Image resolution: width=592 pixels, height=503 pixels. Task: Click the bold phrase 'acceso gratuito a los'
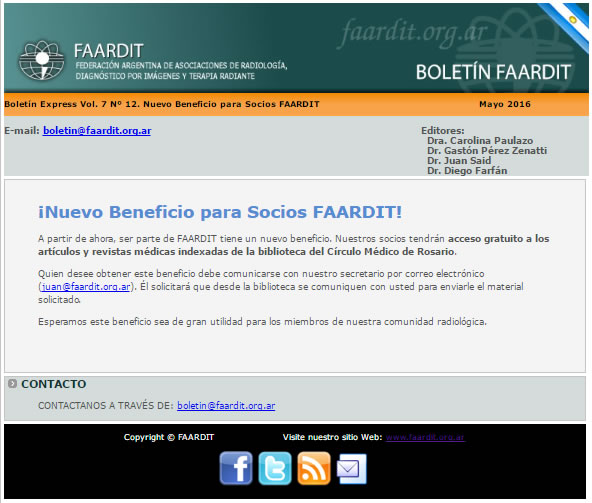[499, 239]
